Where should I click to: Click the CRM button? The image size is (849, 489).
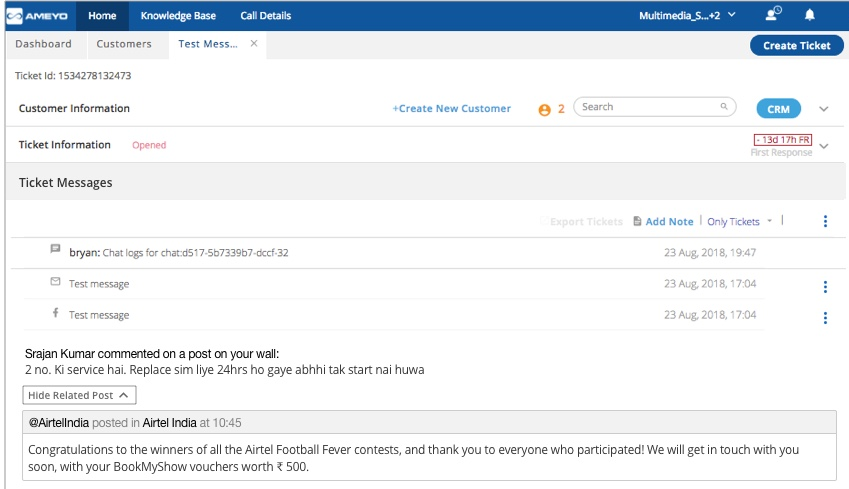[778, 109]
